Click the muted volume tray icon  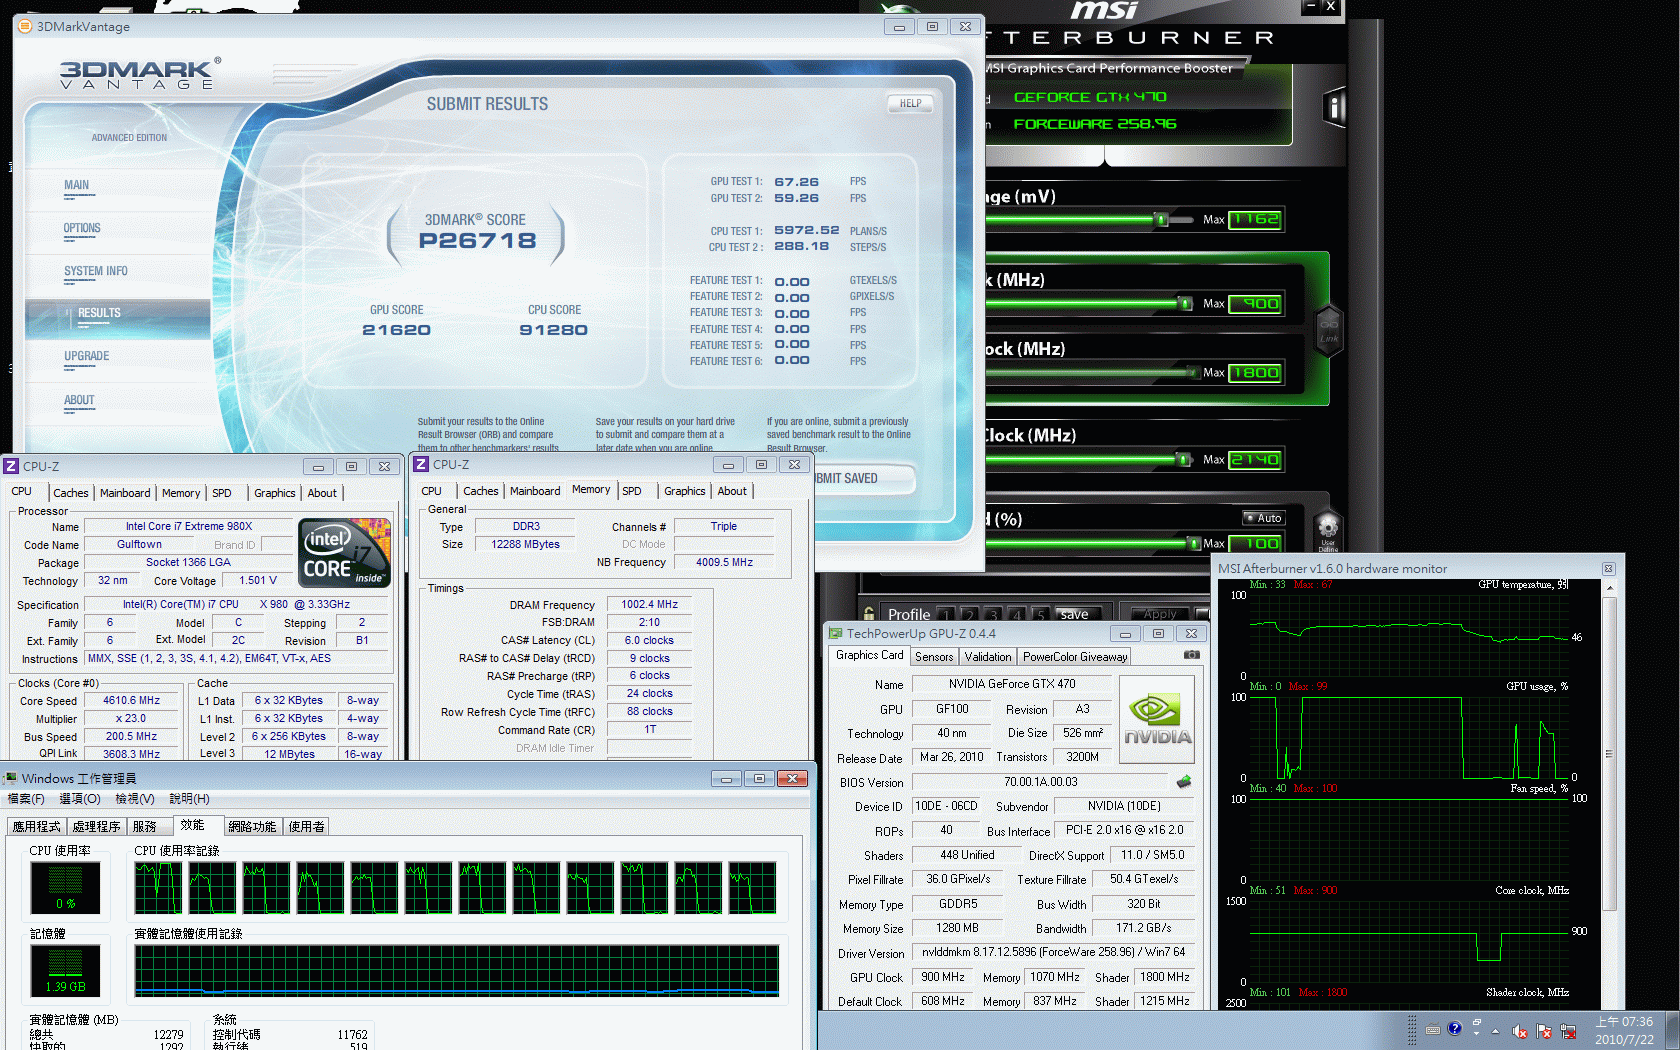[x=1520, y=1031]
